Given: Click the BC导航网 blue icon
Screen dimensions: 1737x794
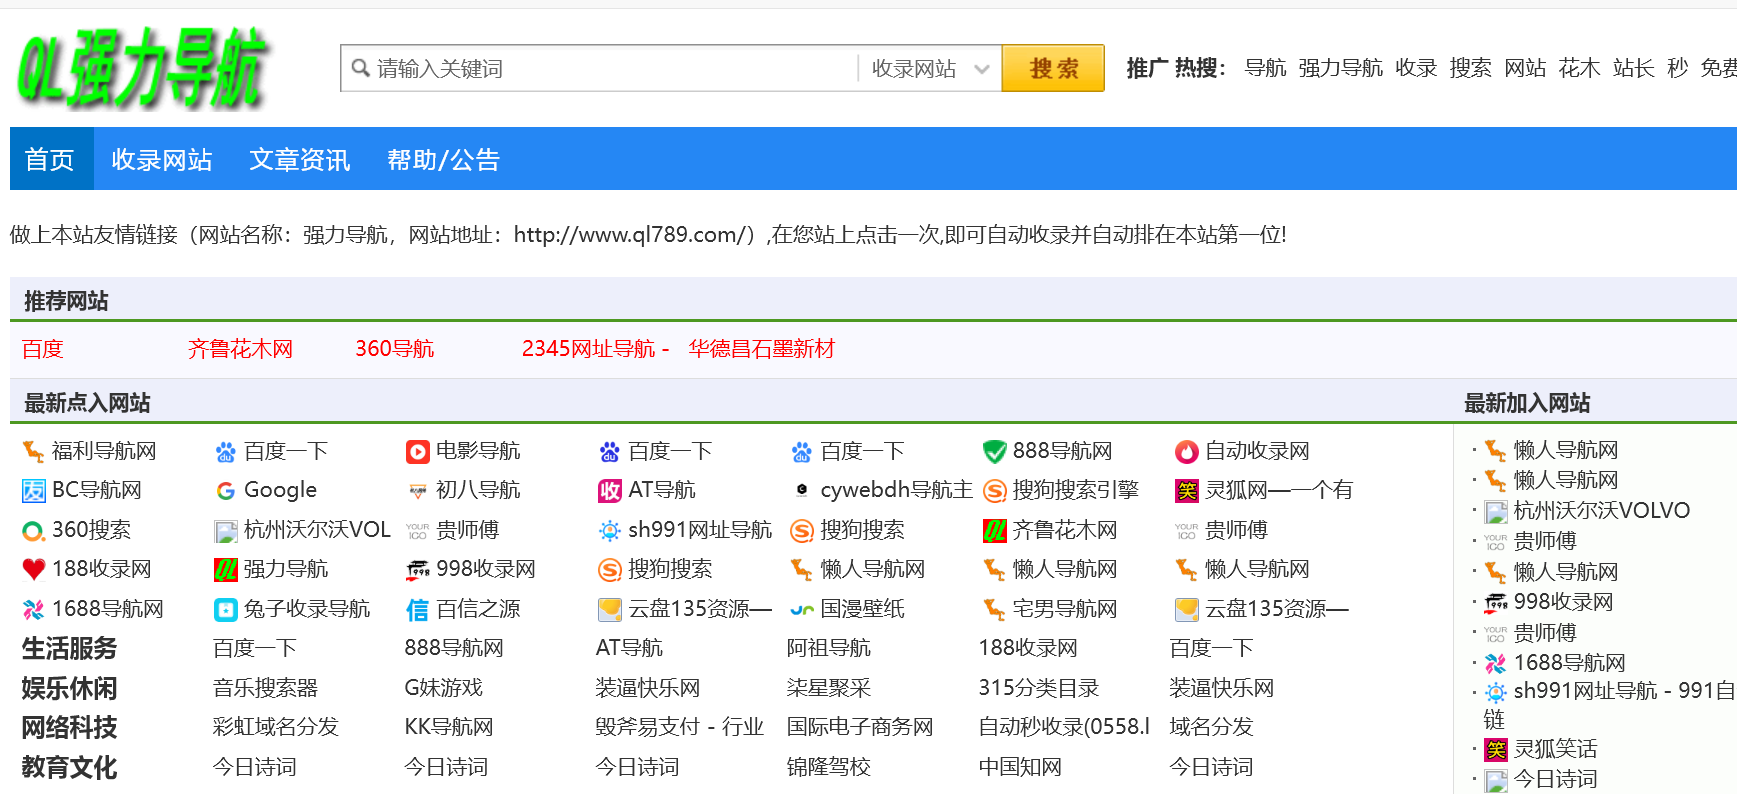Looking at the screenshot, I should click(x=33, y=491).
